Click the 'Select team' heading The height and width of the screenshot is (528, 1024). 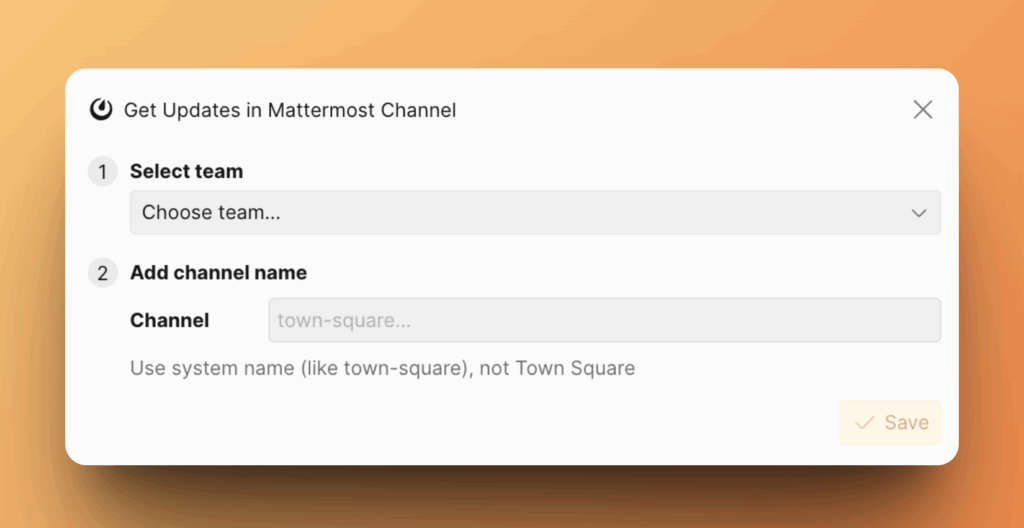tap(186, 172)
